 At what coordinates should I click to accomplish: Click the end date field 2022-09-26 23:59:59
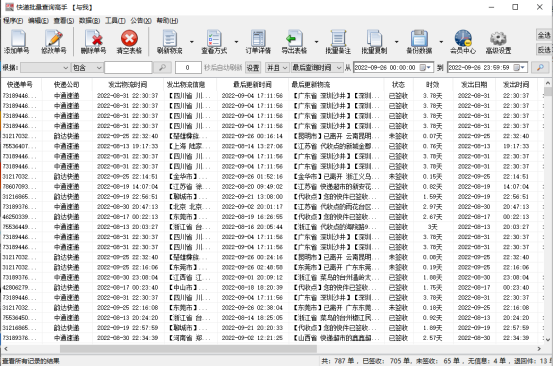pos(487,67)
